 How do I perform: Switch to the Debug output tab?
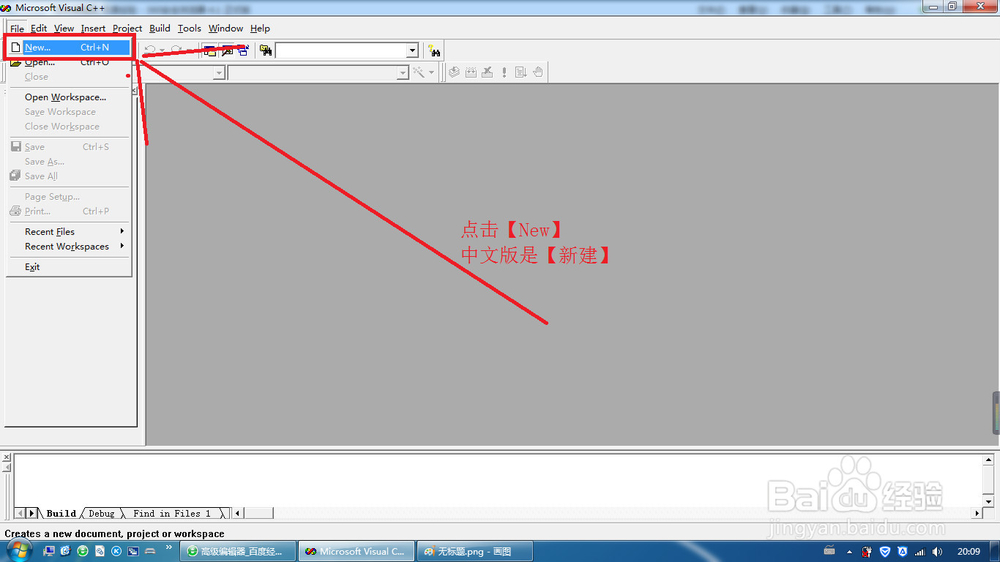101,514
